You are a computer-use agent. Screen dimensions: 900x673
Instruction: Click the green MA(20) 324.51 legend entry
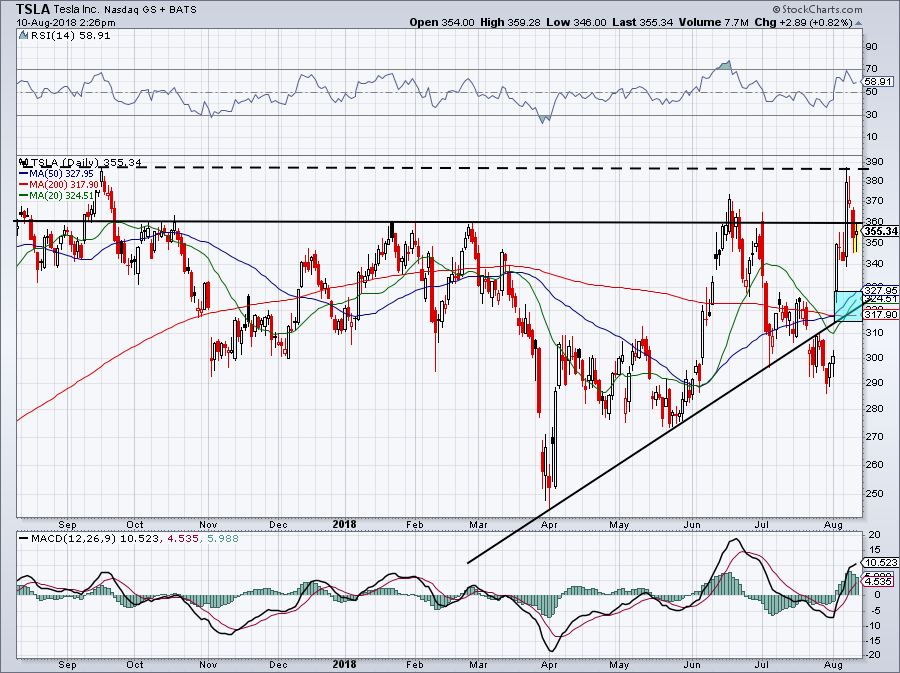pos(56,196)
